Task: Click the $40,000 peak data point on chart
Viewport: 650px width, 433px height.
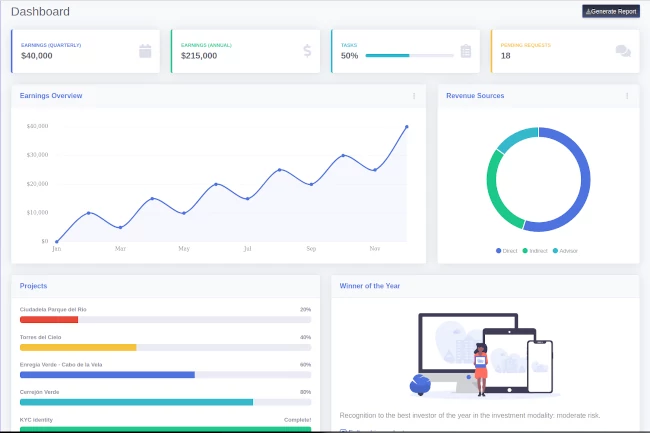Action: (407, 127)
